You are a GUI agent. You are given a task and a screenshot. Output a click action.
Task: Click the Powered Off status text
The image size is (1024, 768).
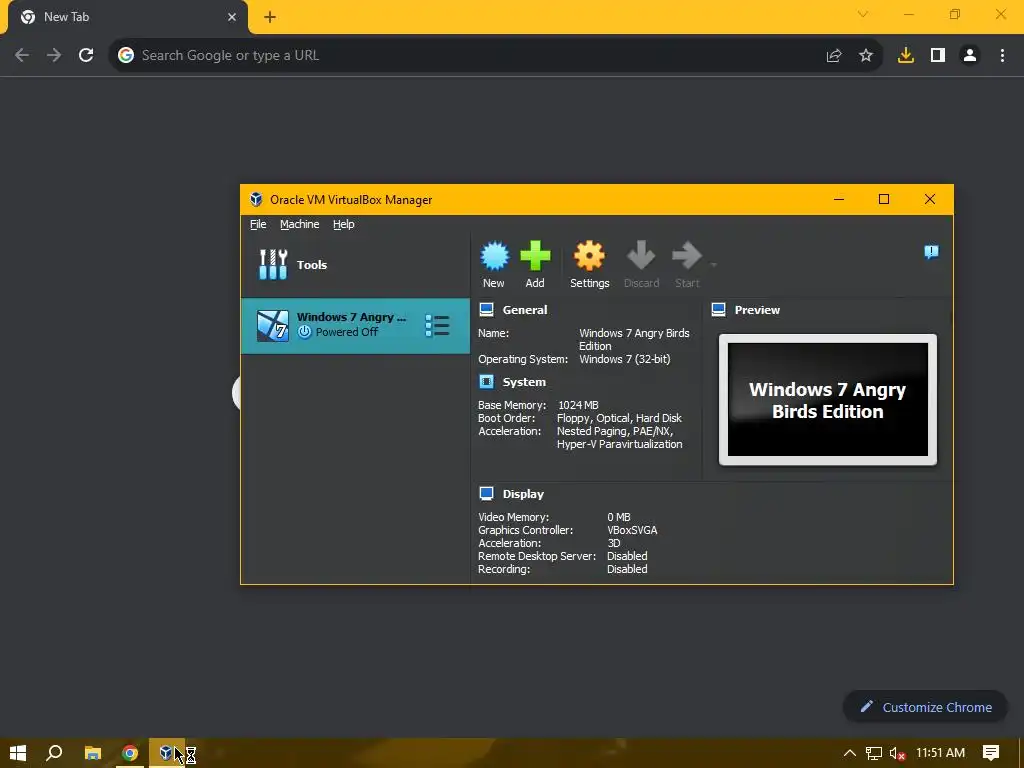(347, 332)
